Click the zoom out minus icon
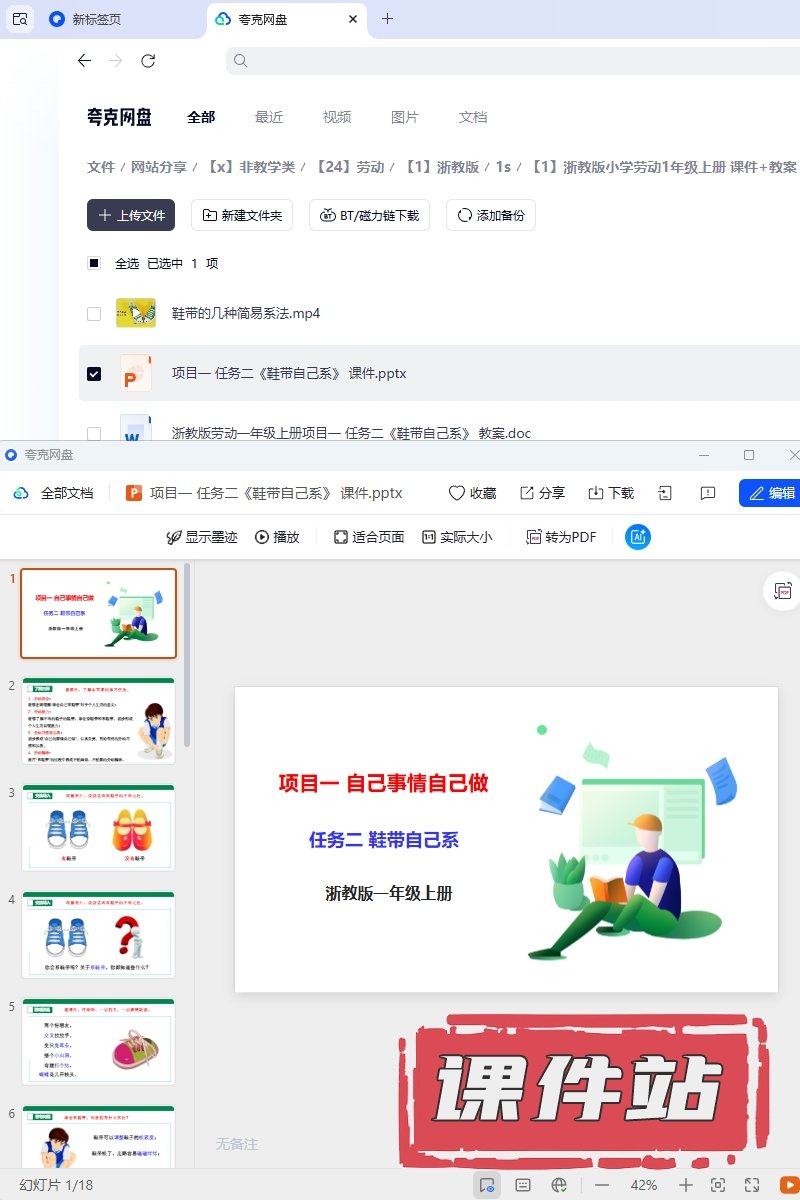The height and width of the screenshot is (1200, 800). (602, 1185)
